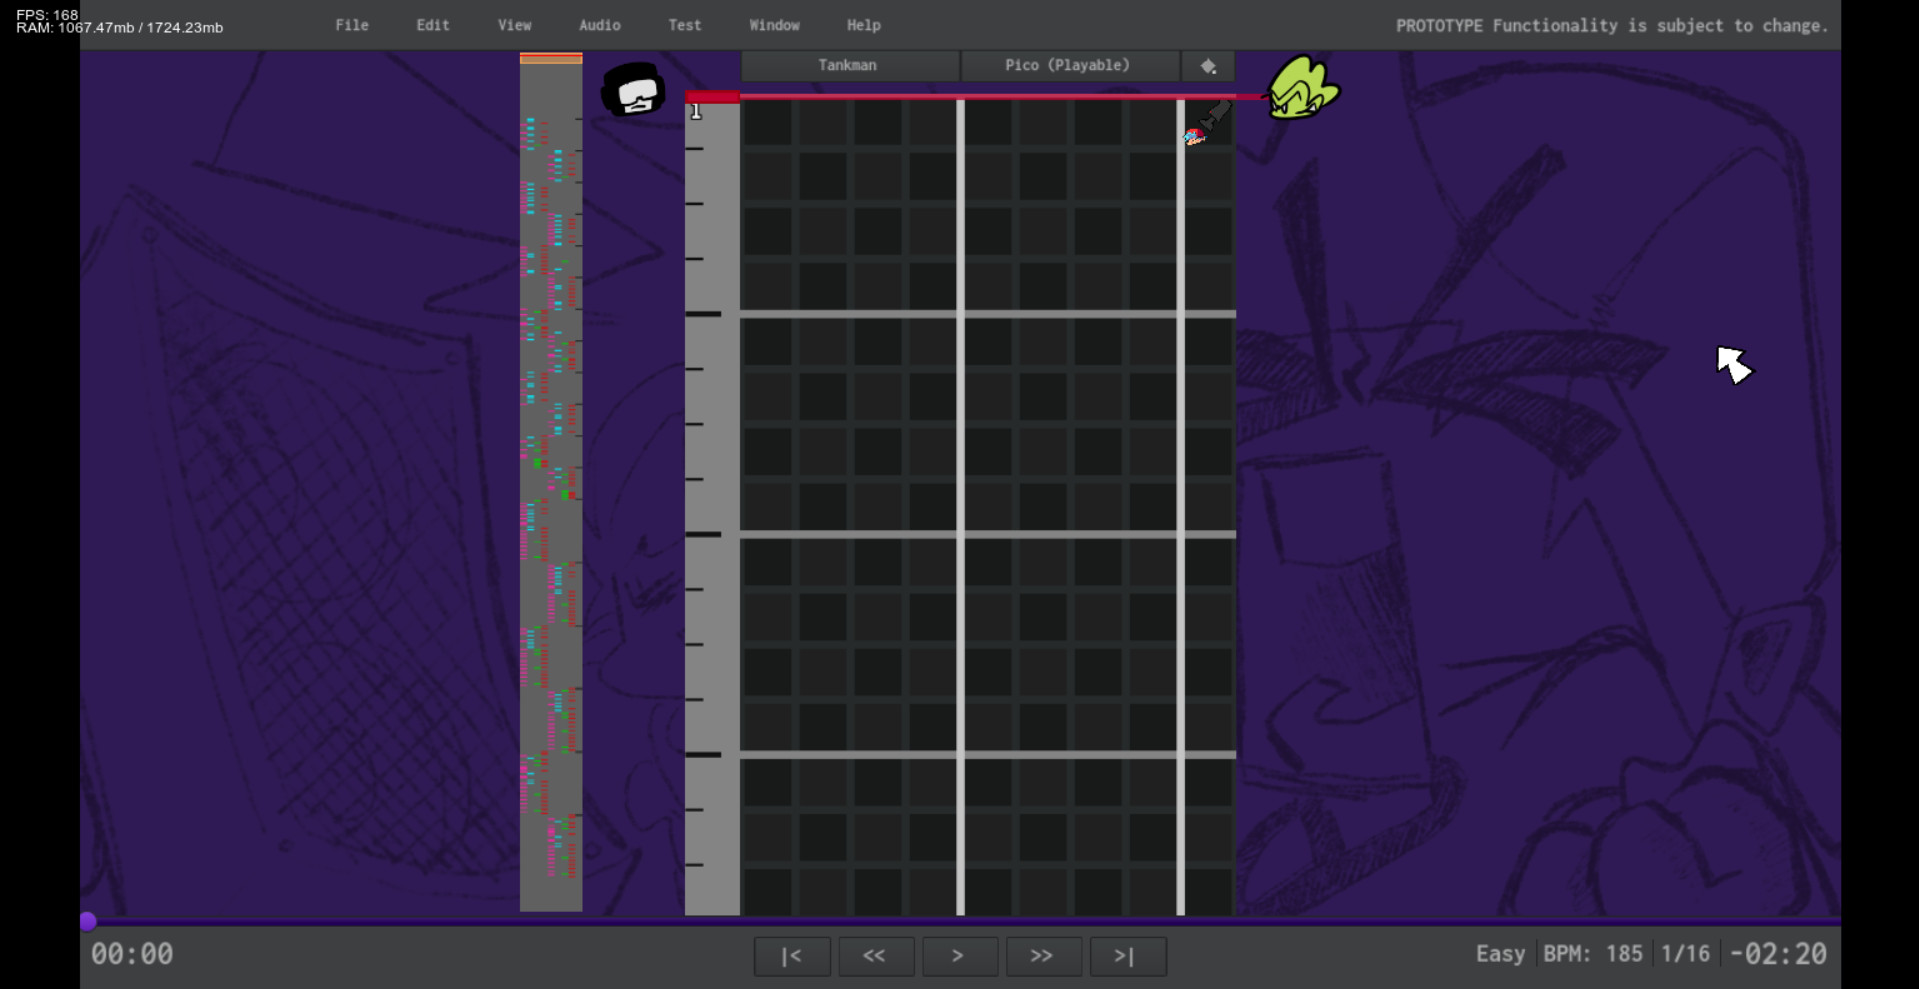
Task: Play the song with > button
Action: (960, 956)
